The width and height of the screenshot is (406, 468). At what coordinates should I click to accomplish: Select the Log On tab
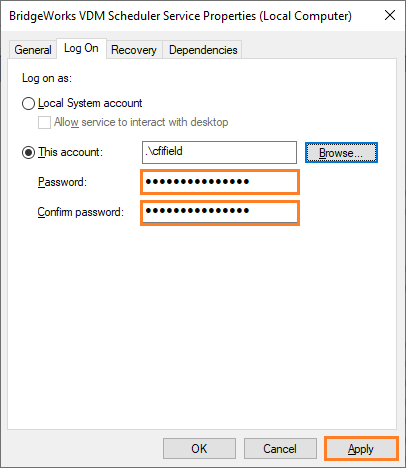(81, 48)
